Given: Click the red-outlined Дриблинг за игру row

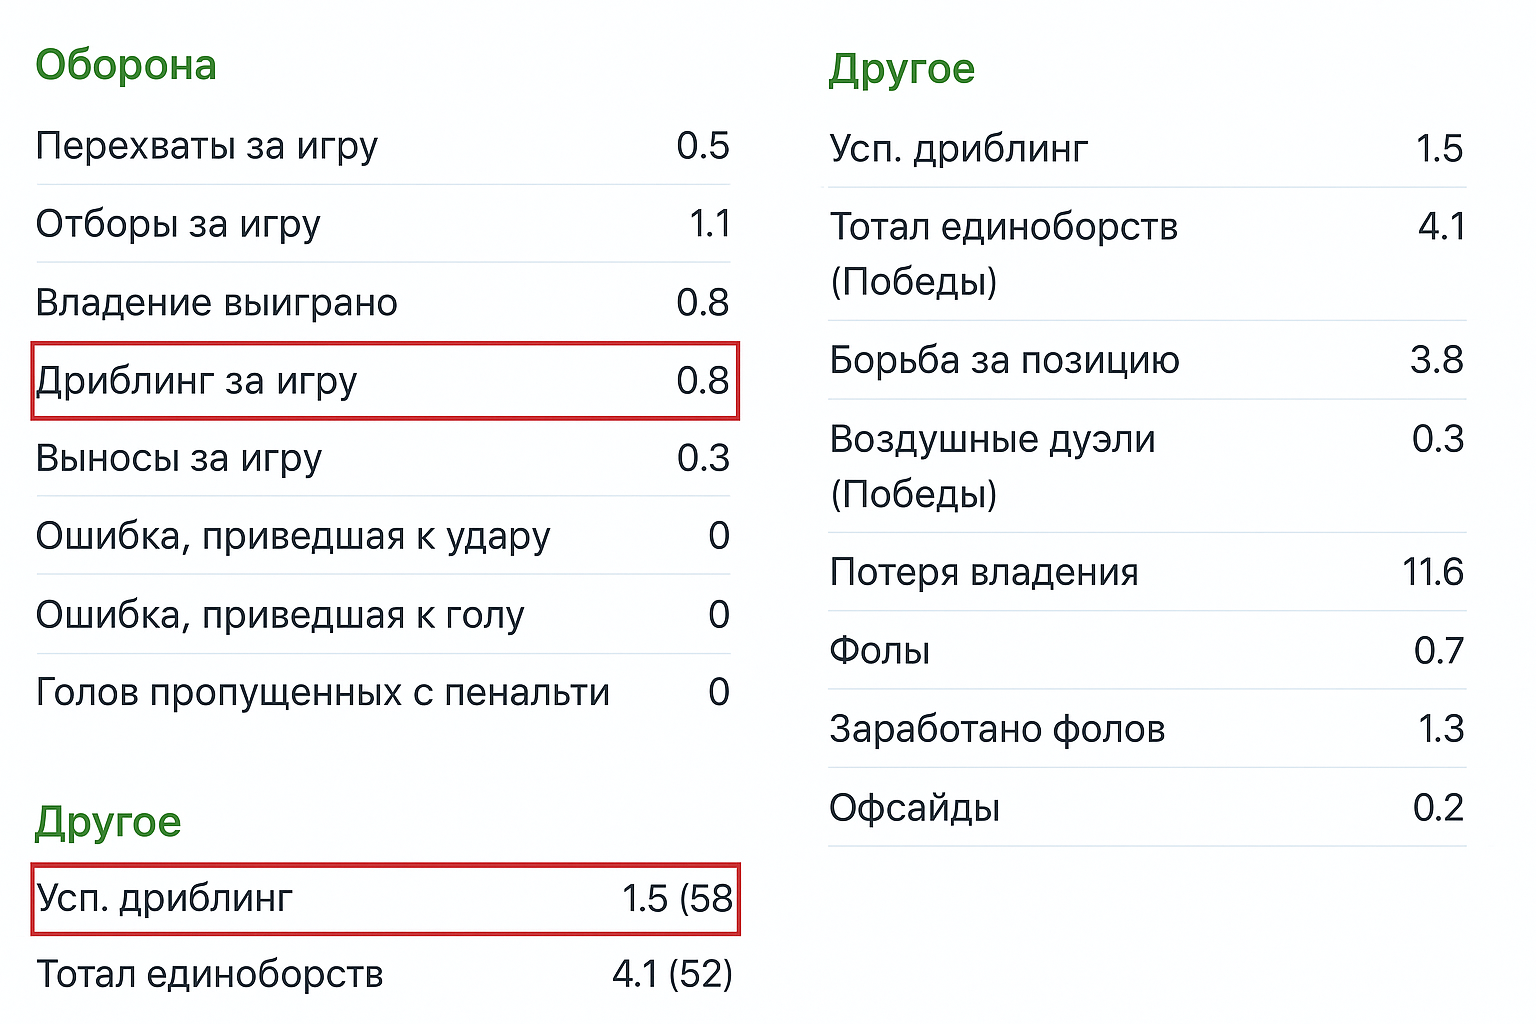Looking at the screenshot, I should 385,381.
